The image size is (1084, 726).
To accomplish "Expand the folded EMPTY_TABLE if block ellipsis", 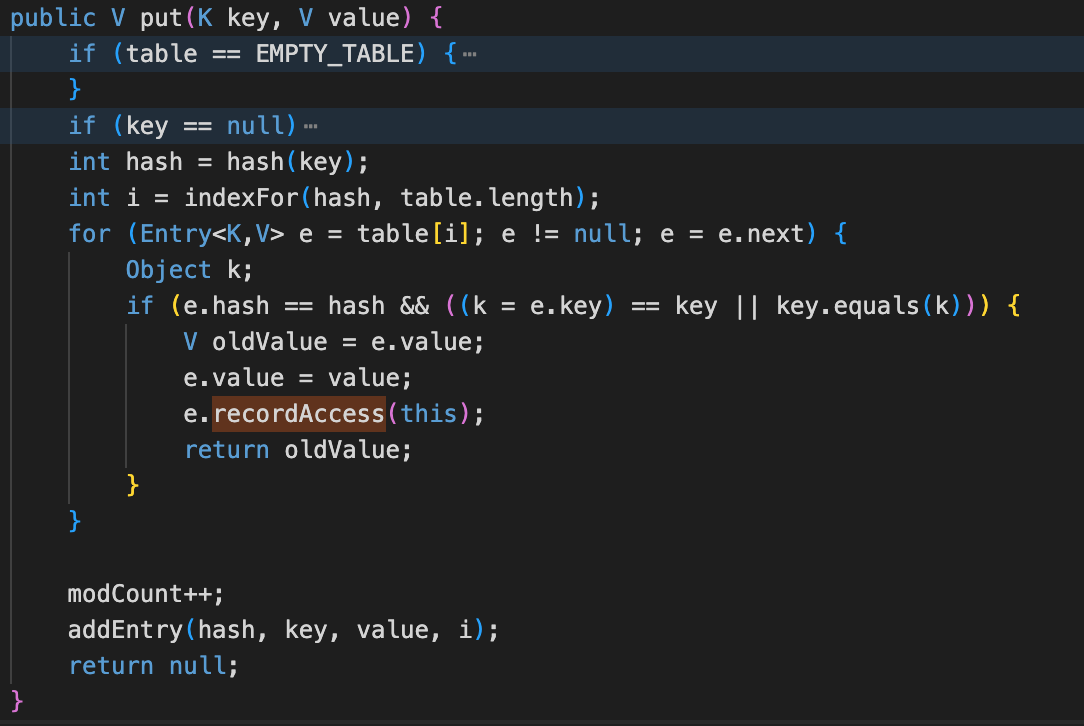I will click(469, 54).
